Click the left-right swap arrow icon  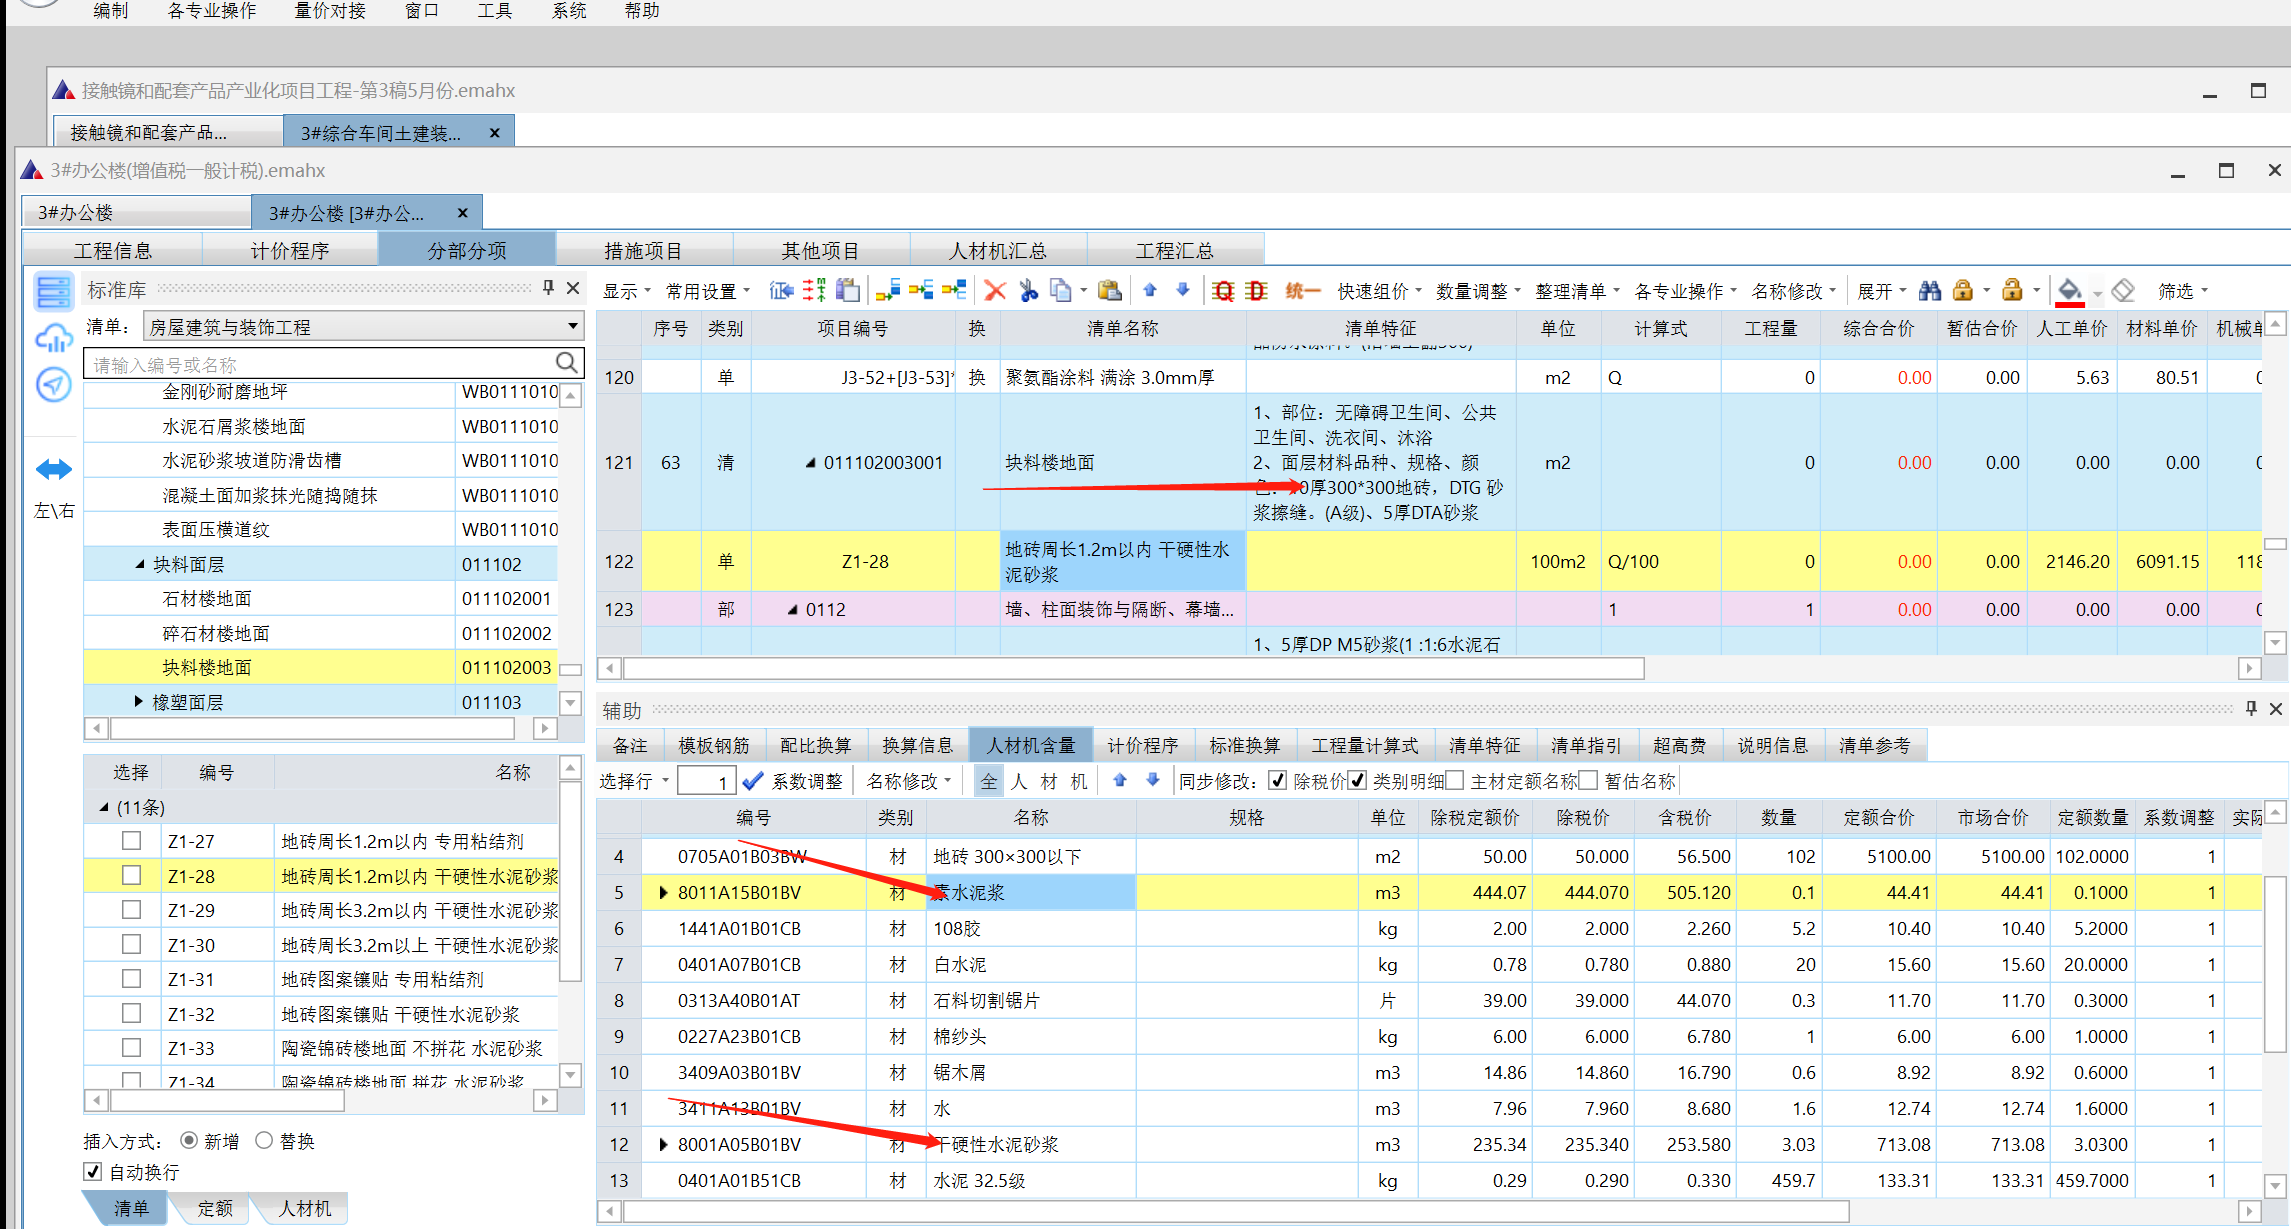coord(53,469)
